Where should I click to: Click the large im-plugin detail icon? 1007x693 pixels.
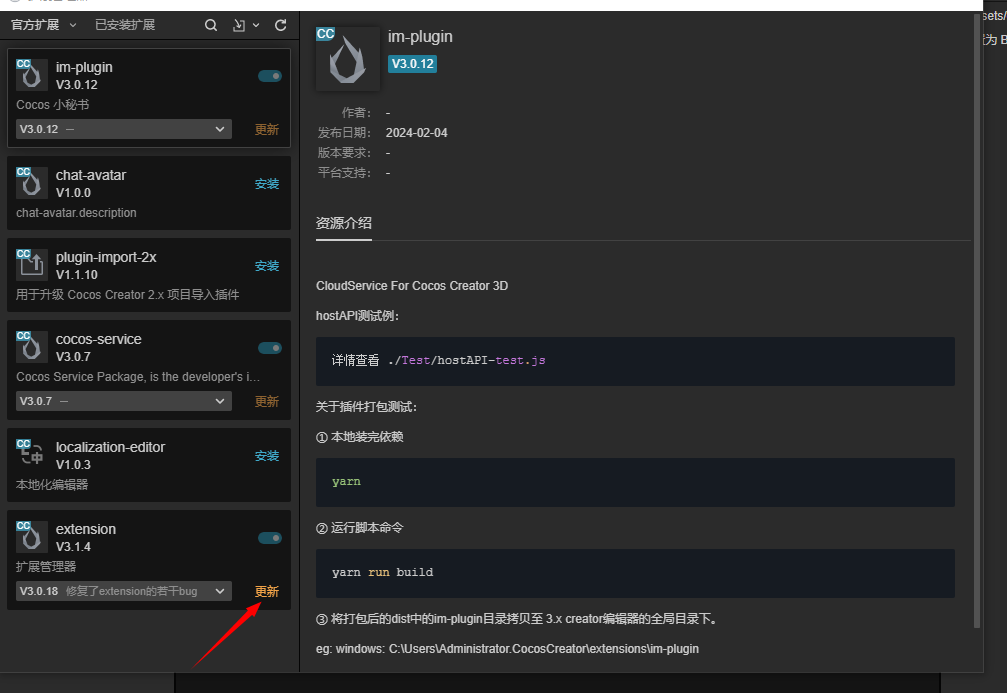click(x=347, y=58)
